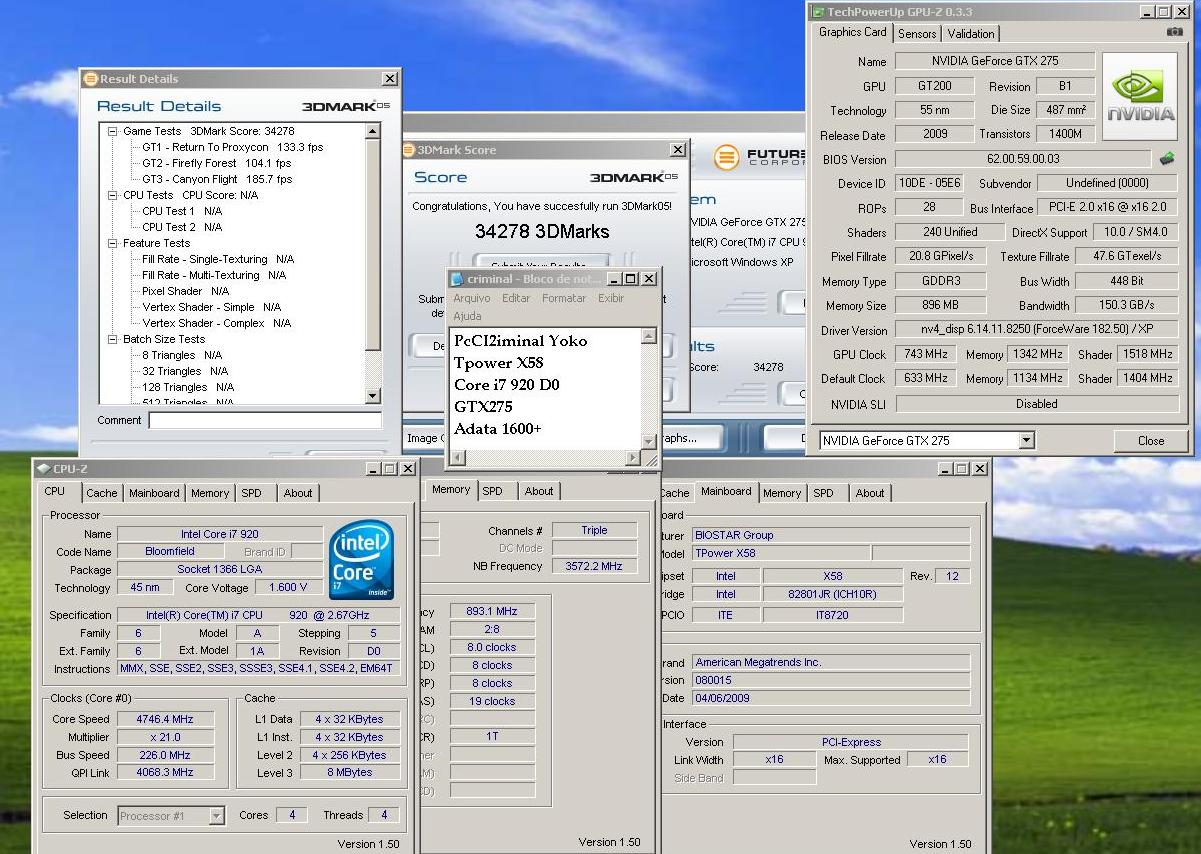Open the Sensors tab in GPU-Z
This screenshot has height=854, width=1201.
[917, 33]
